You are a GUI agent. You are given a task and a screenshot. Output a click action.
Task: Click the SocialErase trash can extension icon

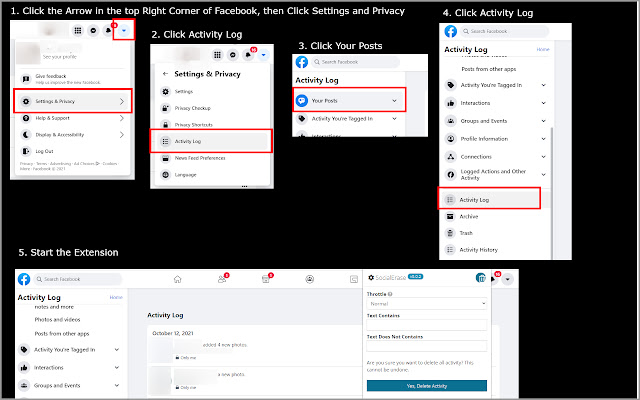point(481,278)
